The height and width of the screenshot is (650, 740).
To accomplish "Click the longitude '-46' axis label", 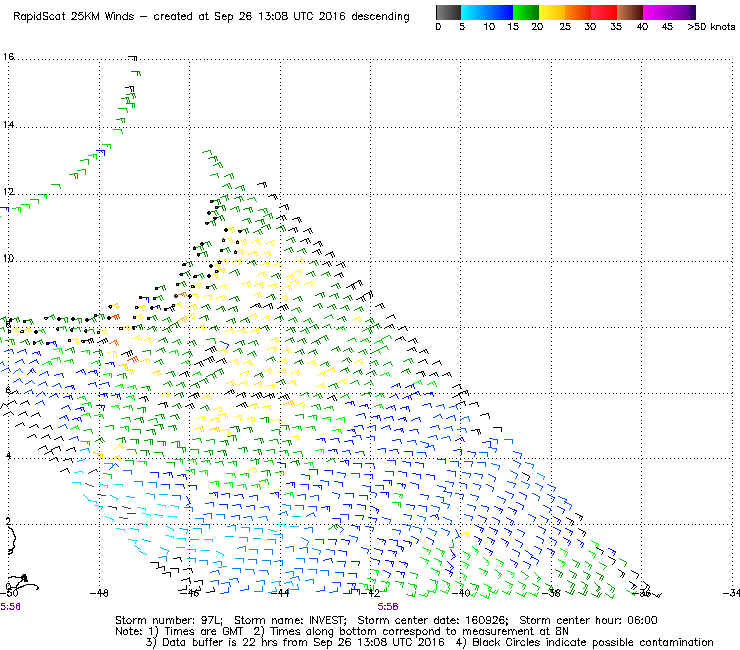I will click(190, 593).
